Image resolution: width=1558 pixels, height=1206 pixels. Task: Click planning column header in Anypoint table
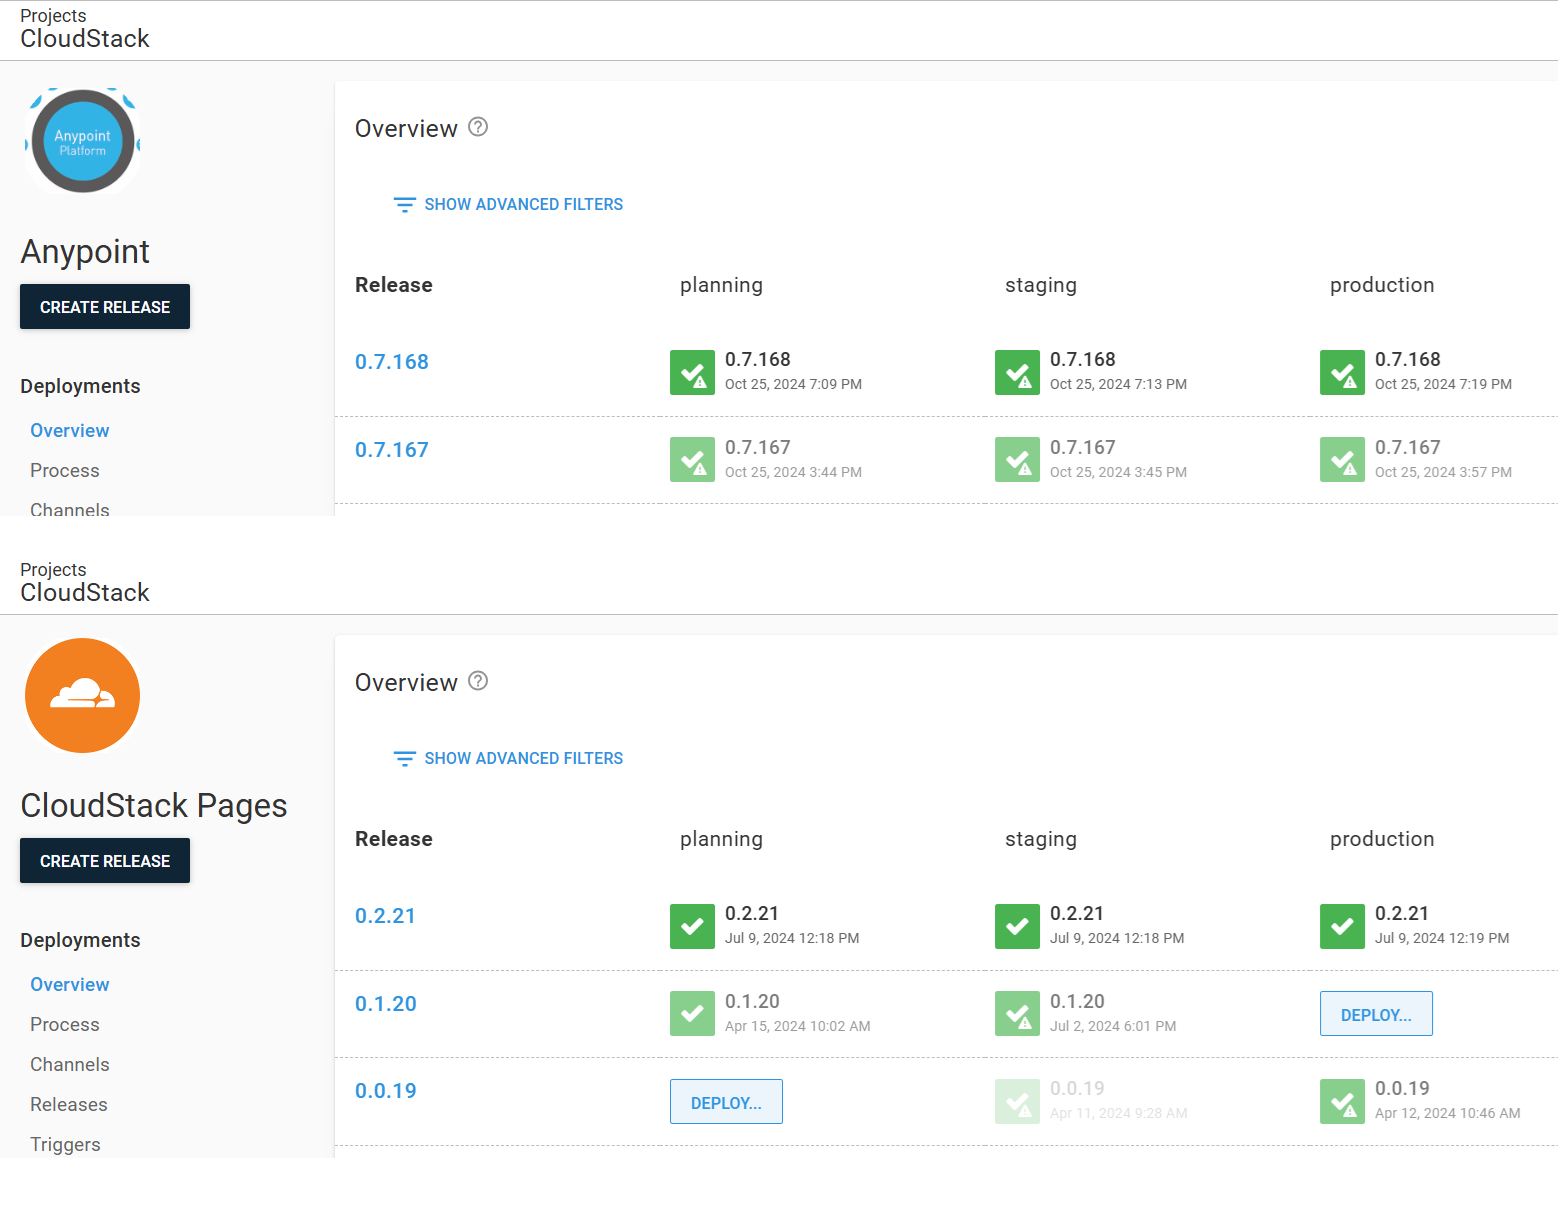721,285
